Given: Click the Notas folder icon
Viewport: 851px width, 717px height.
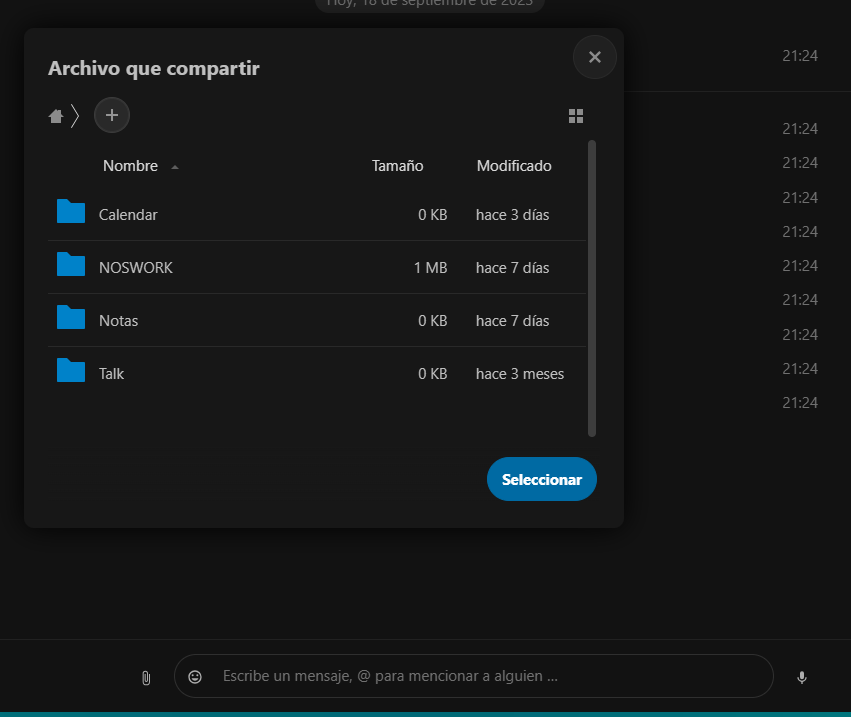Looking at the screenshot, I should 71,317.
